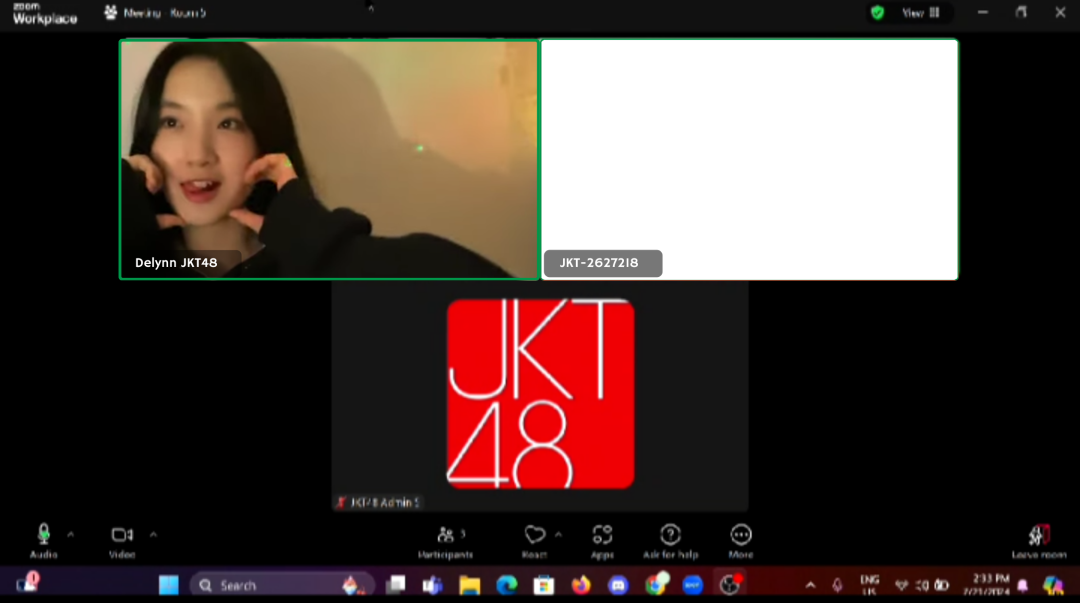Switch the ENG language indicator
Image resolution: width=1080 pixels, height=603 pixels.
pyautogui.click(x=869, y=585)
